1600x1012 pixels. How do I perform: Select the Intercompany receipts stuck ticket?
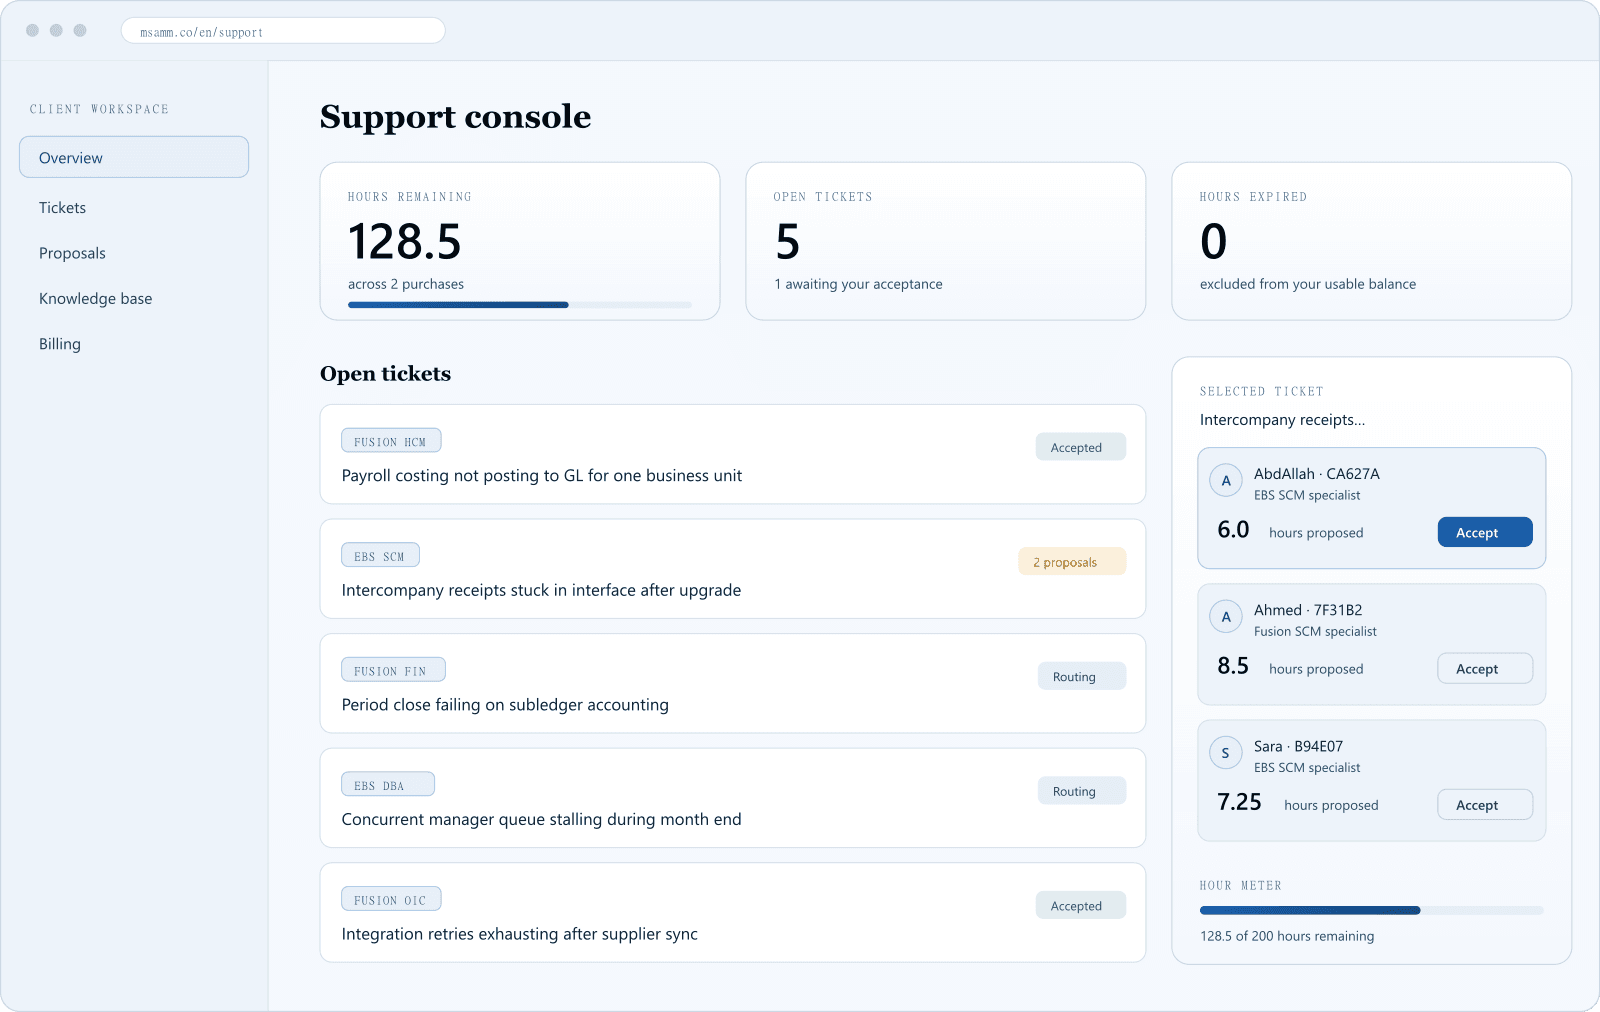tap(733, 569)
